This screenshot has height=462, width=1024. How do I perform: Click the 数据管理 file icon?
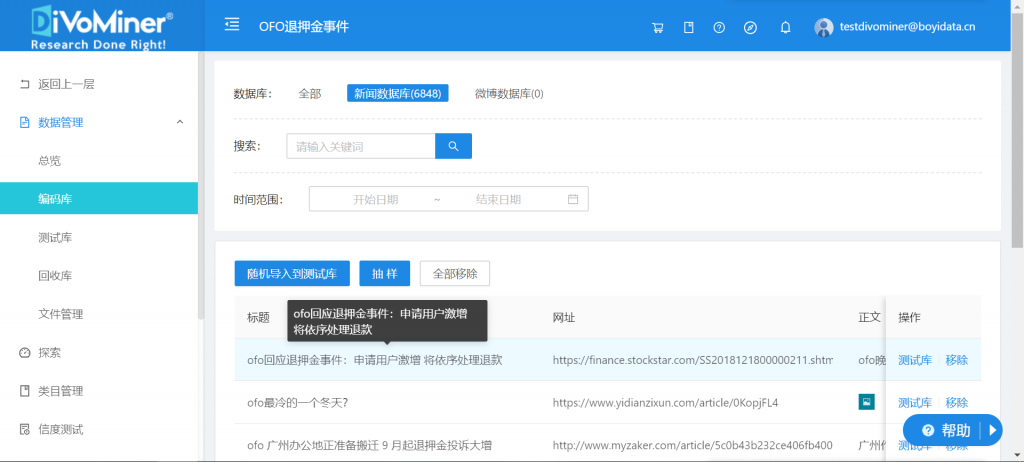(x=25, y=122)
